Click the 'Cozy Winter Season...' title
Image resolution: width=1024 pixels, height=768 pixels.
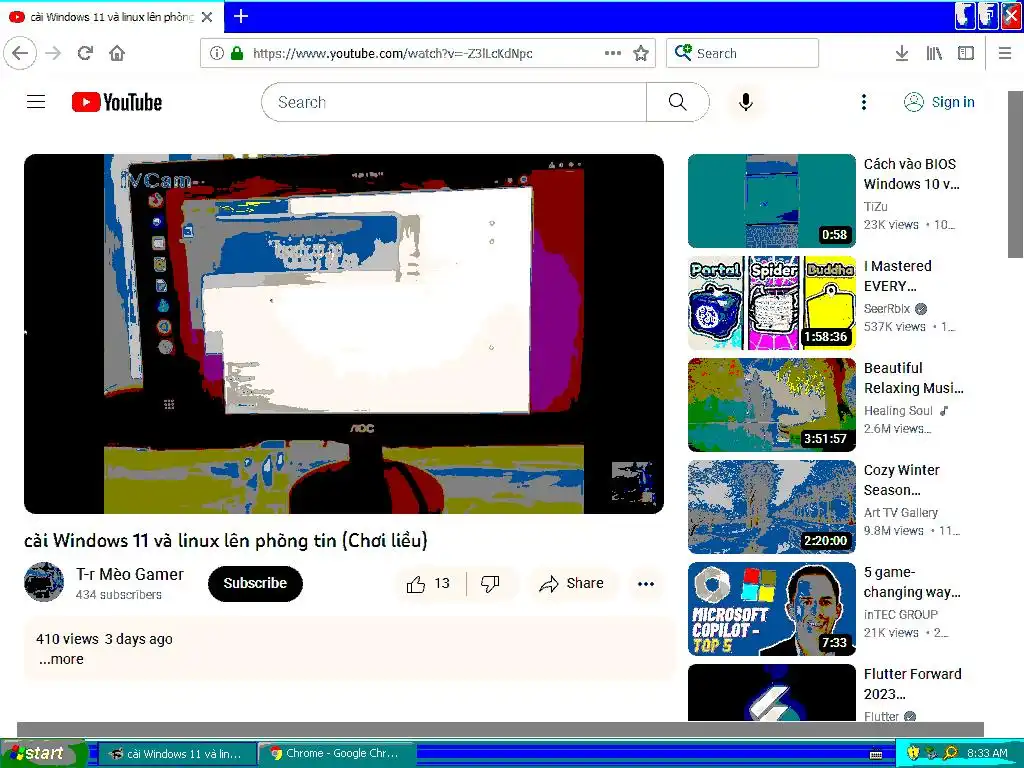[x=902, y=479]
